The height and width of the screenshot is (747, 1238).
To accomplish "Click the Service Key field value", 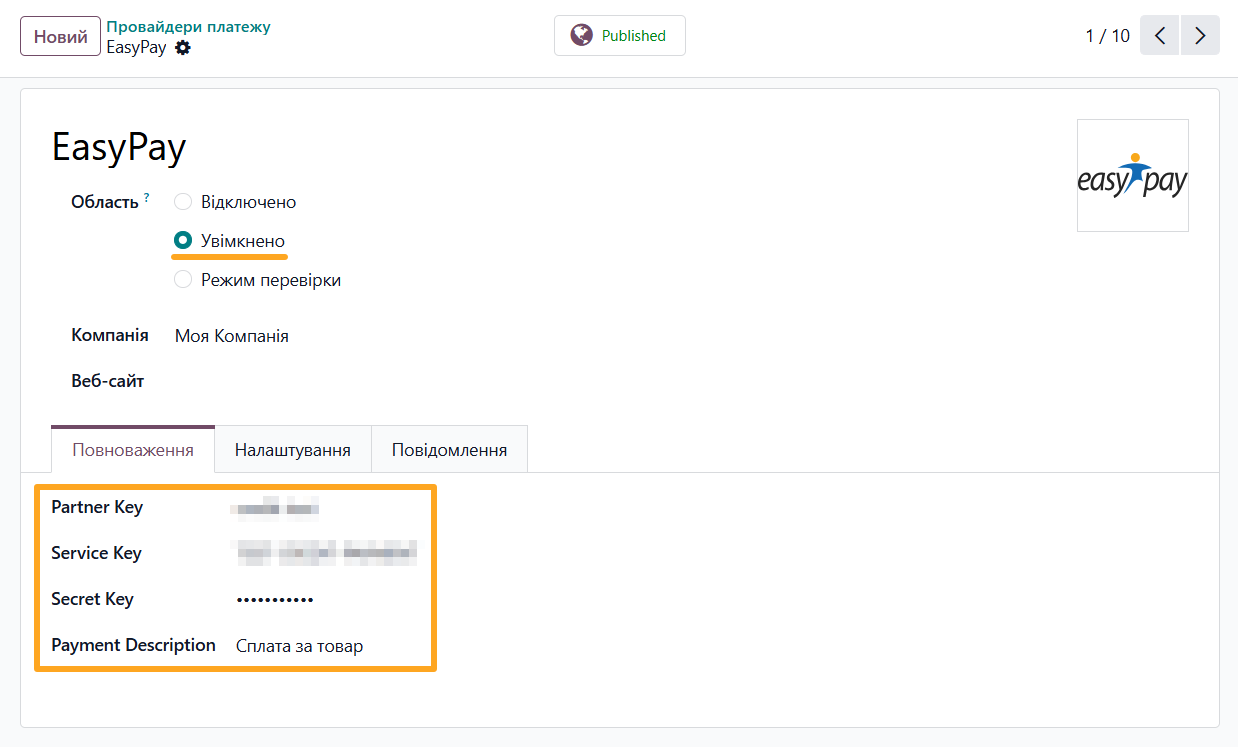I will tap(324, 553).
